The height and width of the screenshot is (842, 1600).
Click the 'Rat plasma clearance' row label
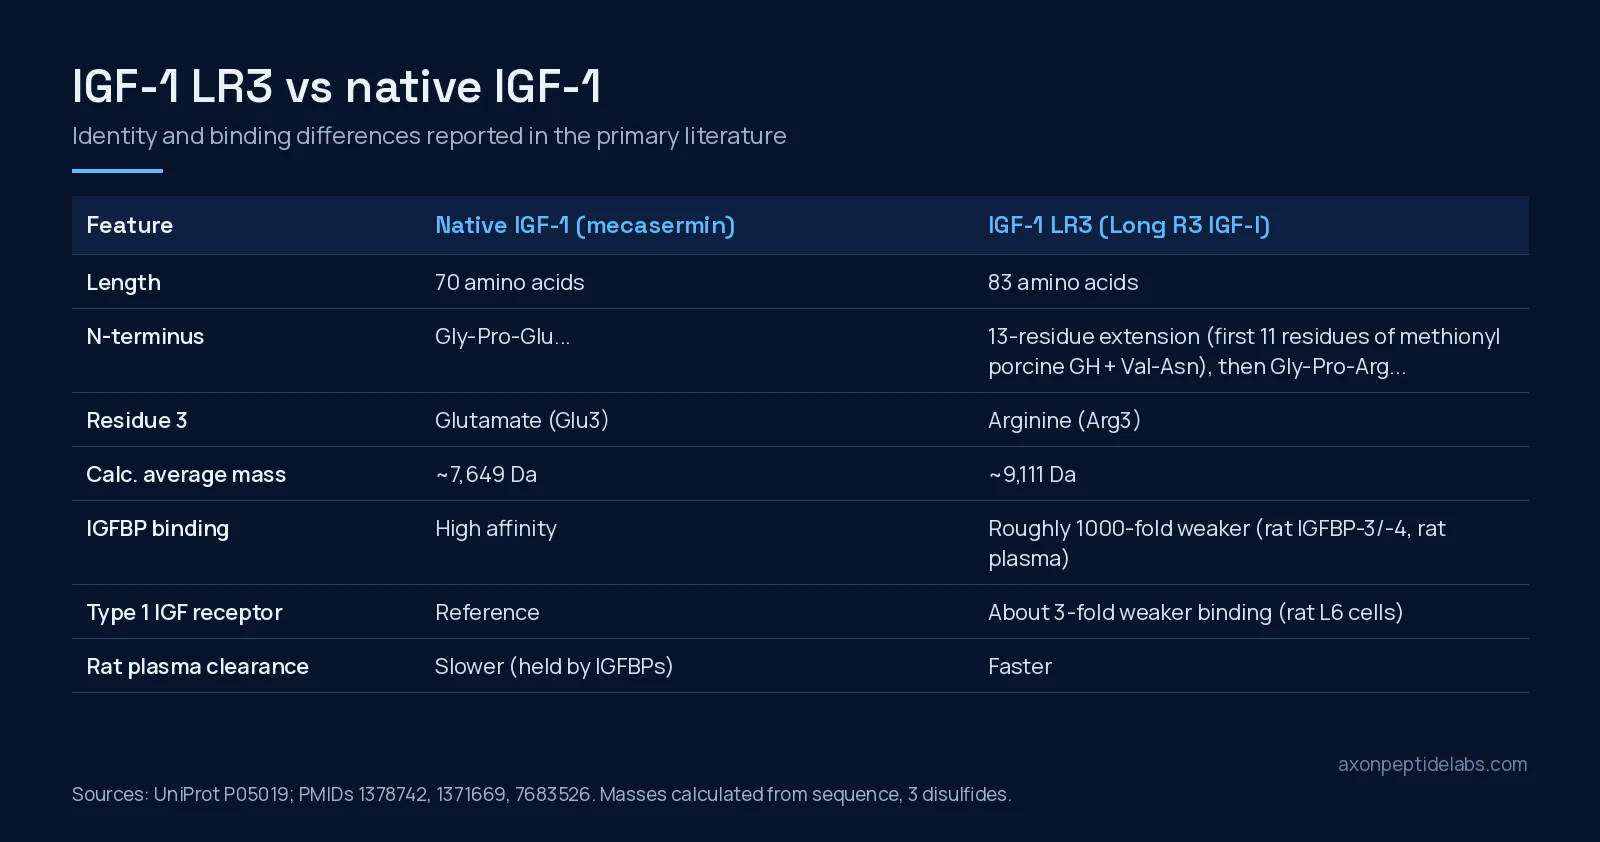198,667
